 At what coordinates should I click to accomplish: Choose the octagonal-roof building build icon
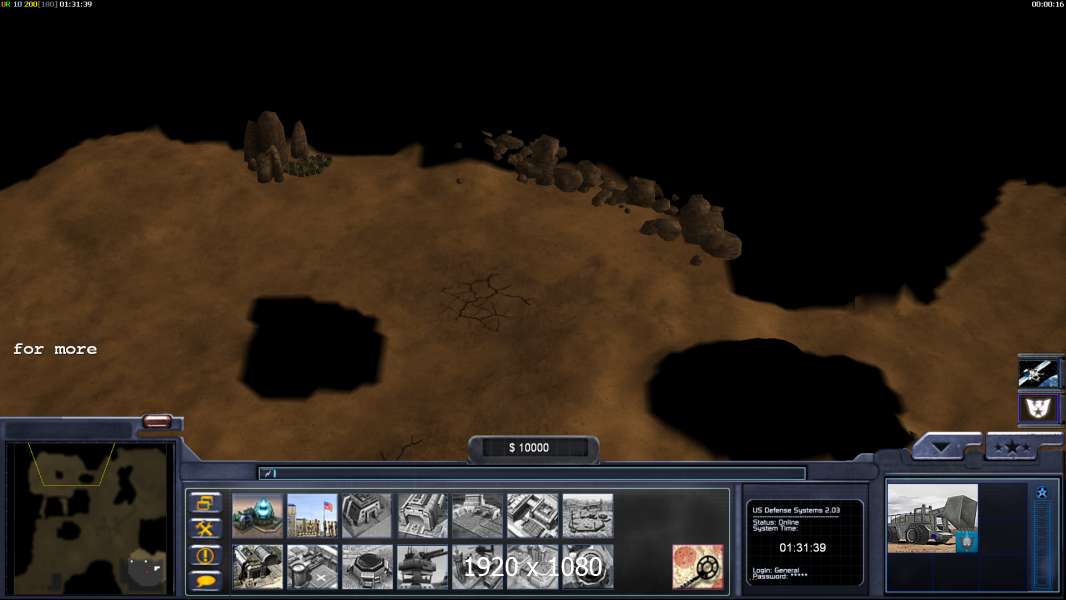367,566
